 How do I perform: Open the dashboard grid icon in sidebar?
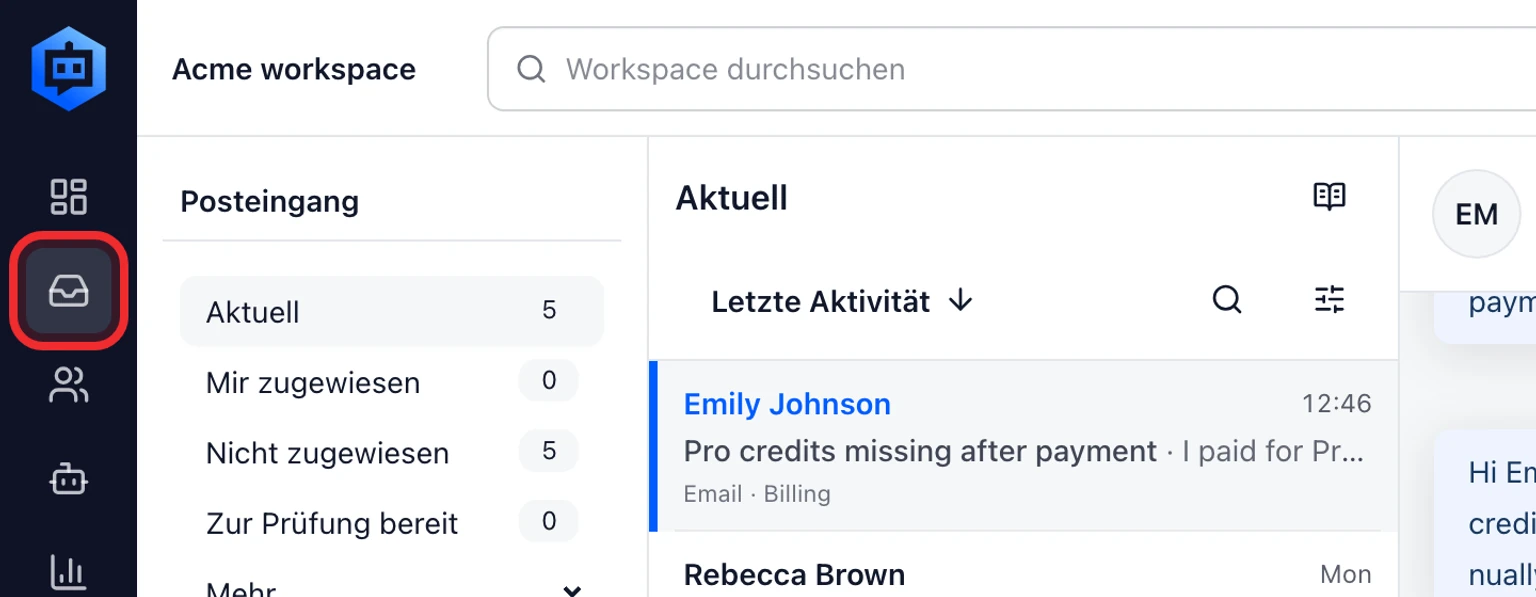(x=68, y=197)
